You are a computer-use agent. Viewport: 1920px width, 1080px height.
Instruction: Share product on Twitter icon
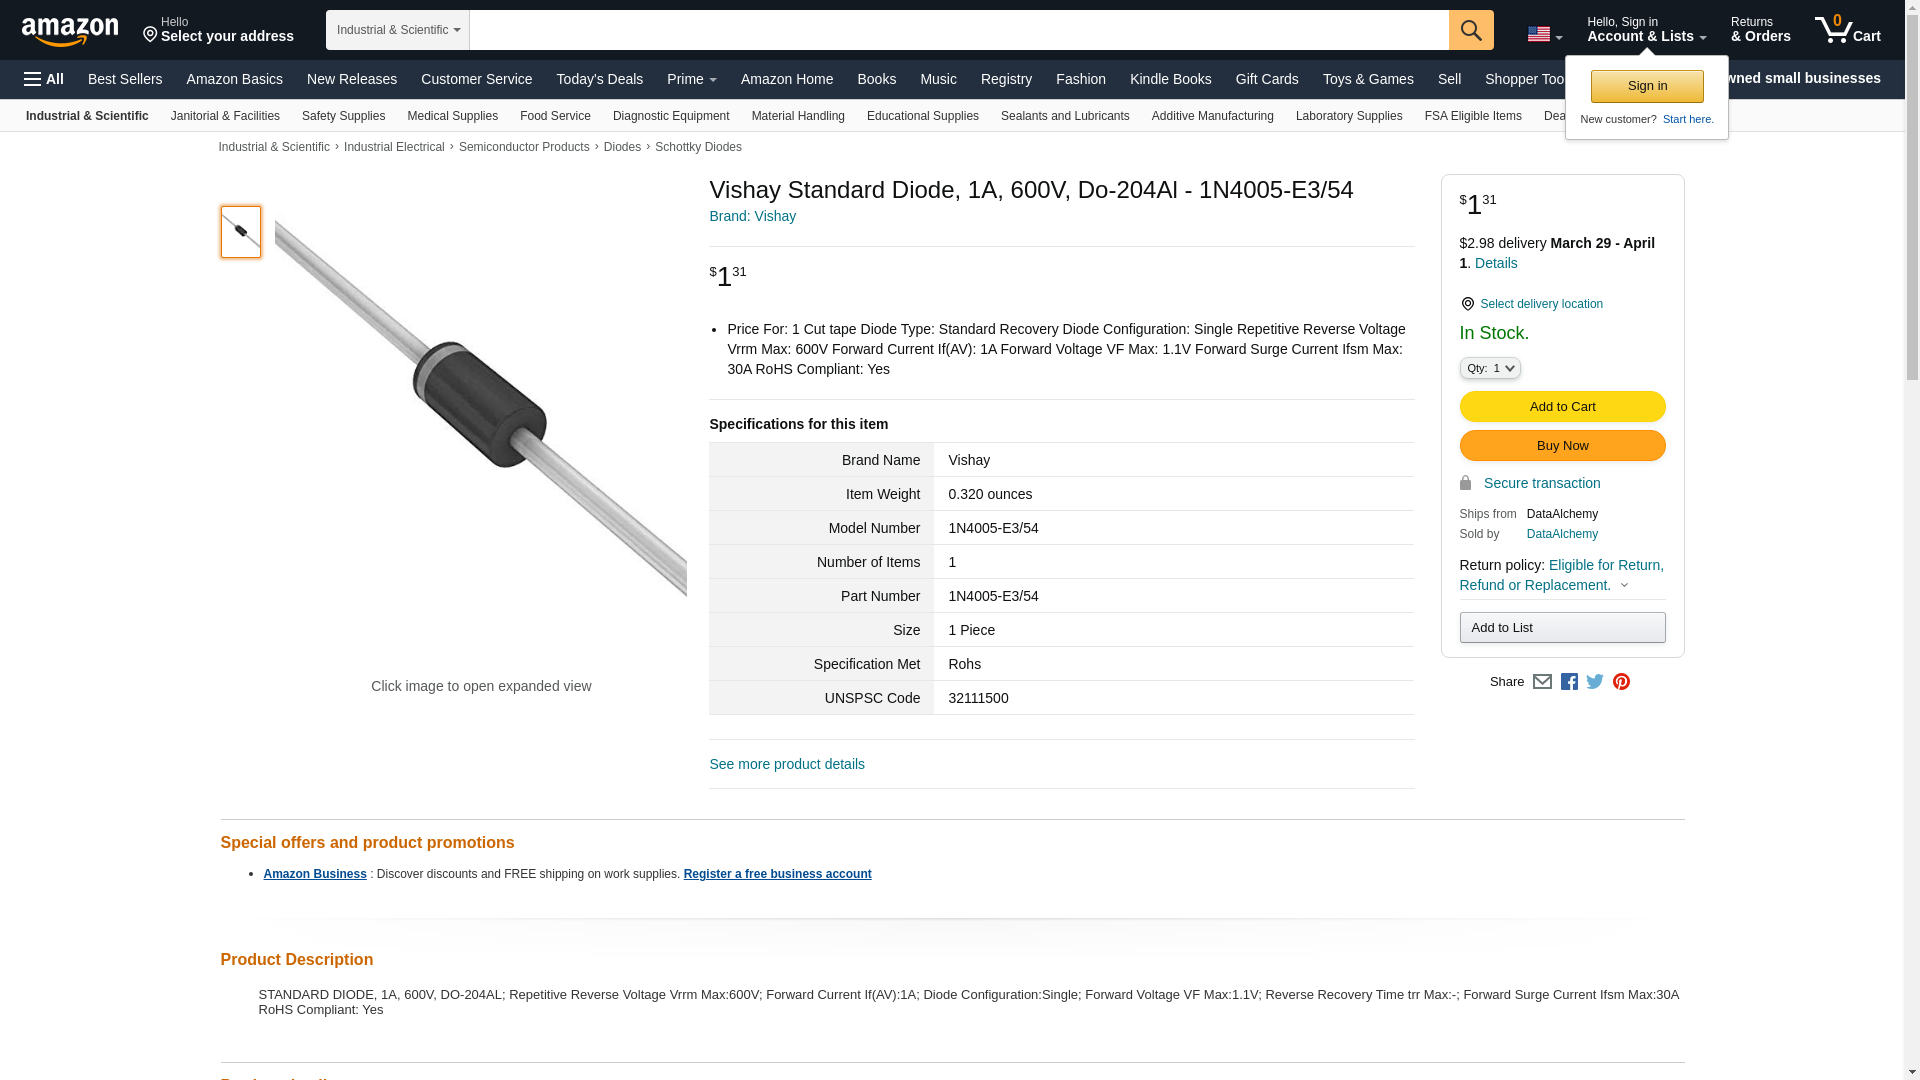[1595, 682]
